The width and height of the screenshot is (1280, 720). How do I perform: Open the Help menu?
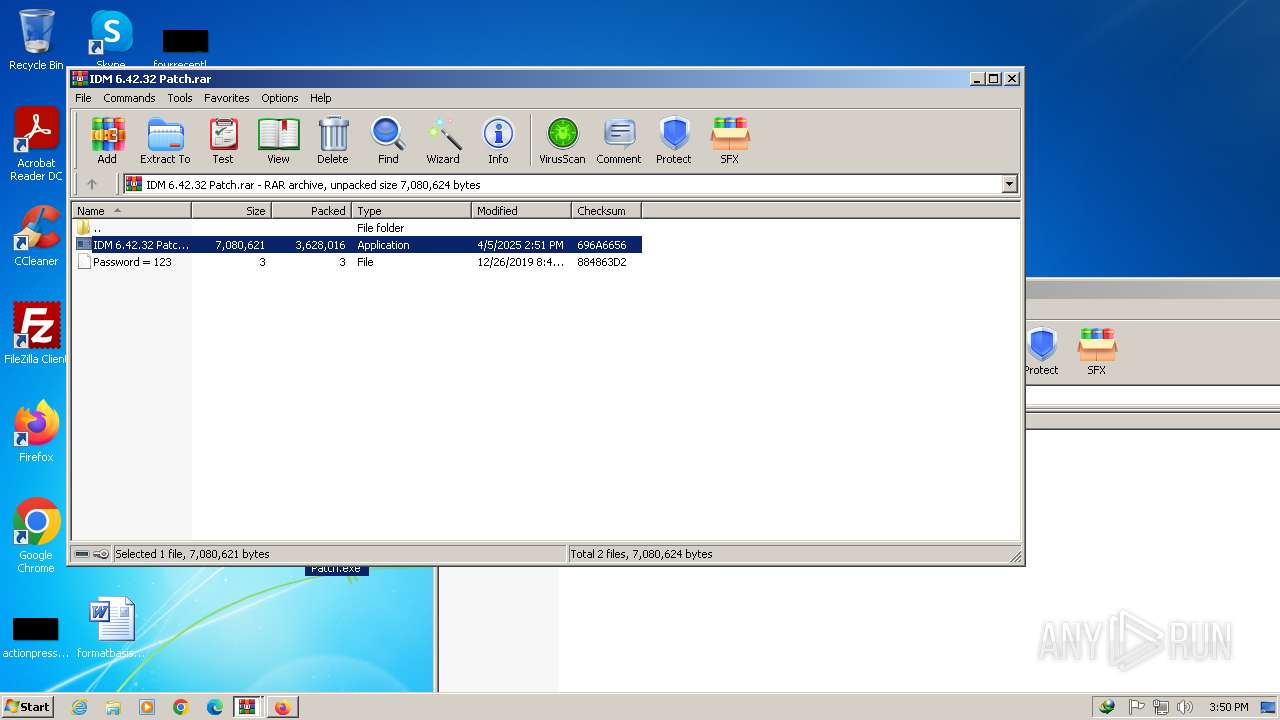(x=320, y=98)
